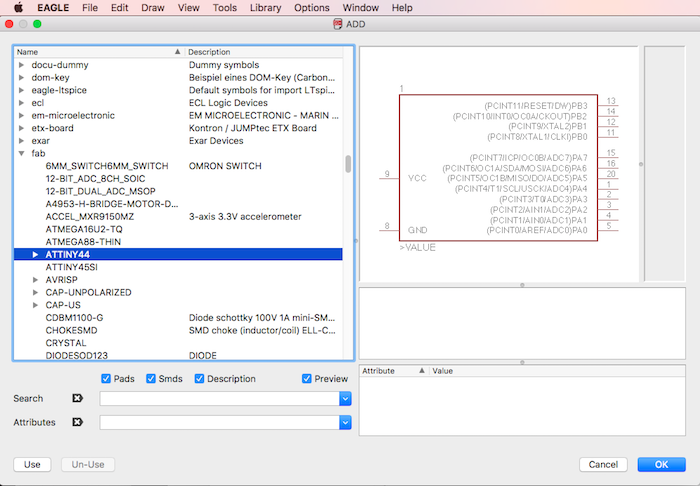The width and height of the screenshot is (700, 486).
Task: Expand the CAP-US entry
Action: pyautogui.click(x=35, y=305)
